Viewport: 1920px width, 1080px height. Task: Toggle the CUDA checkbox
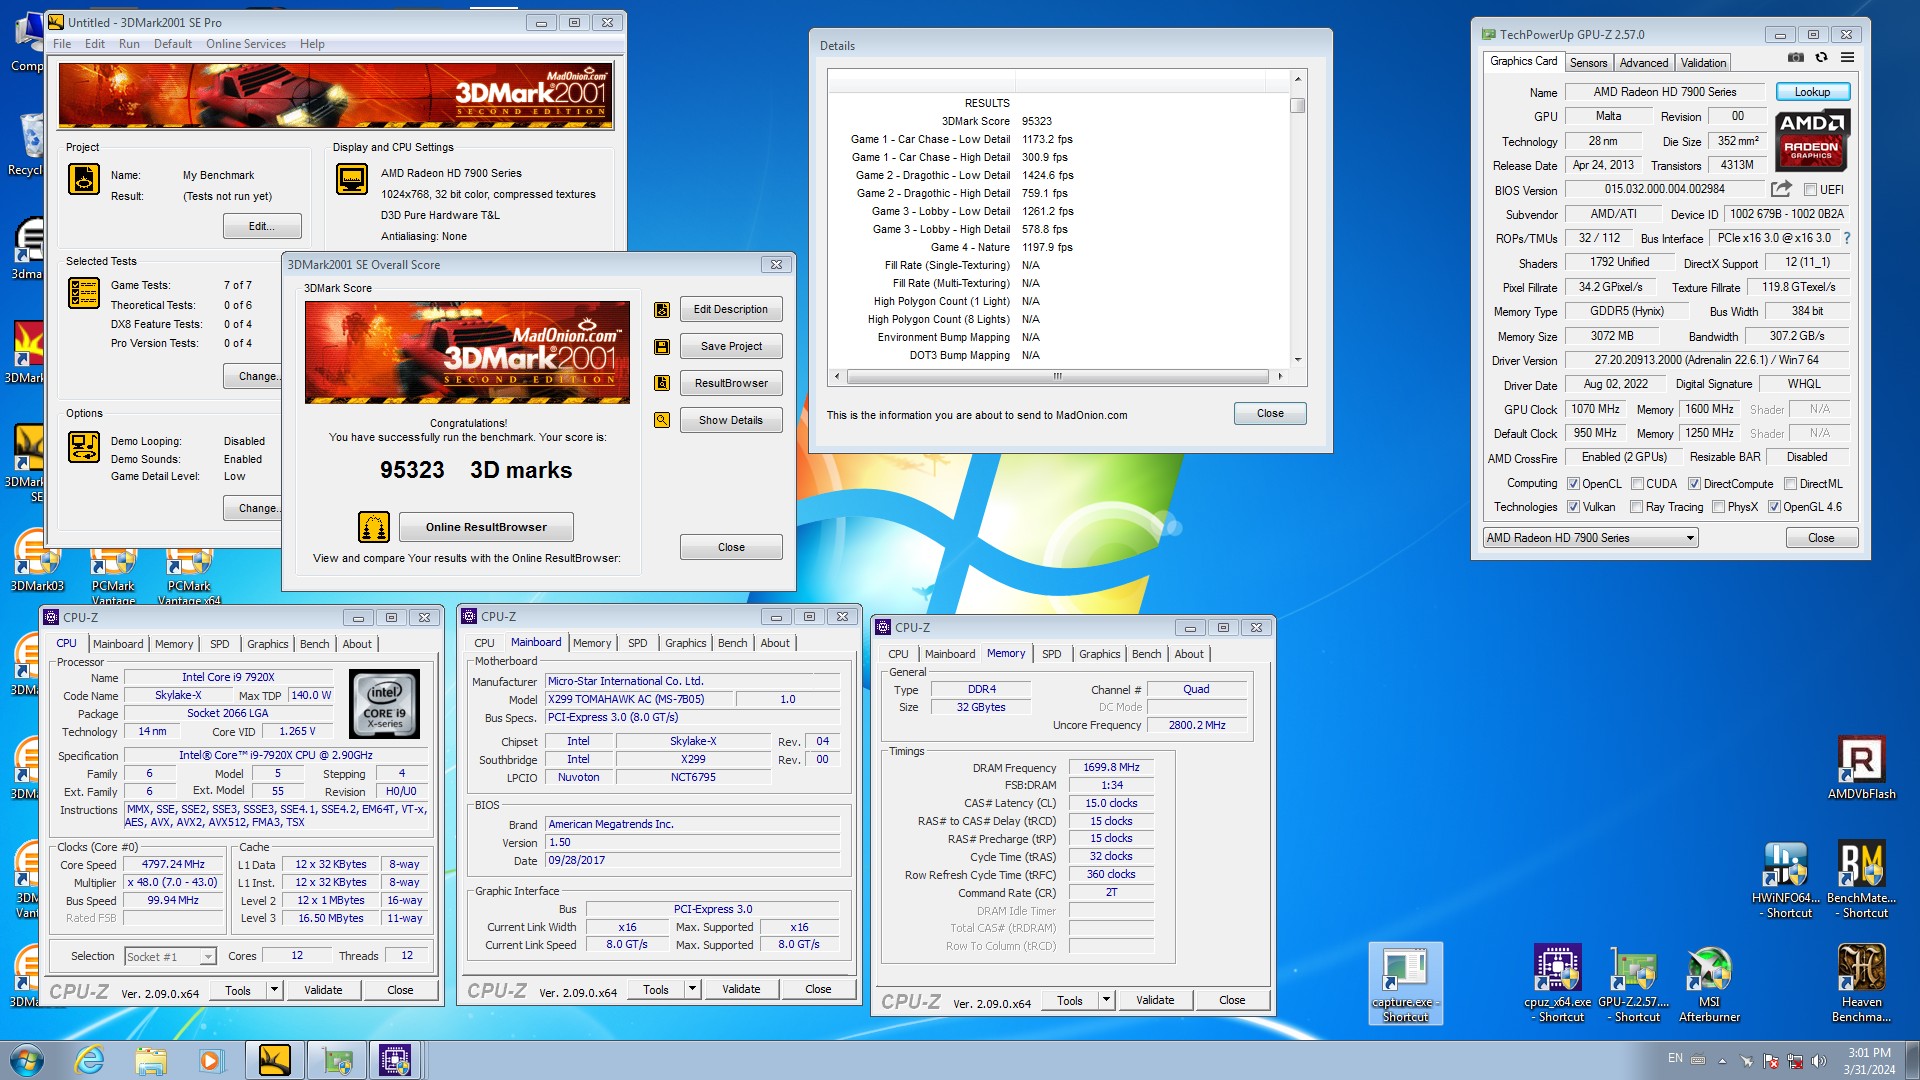click(1637, 484)
